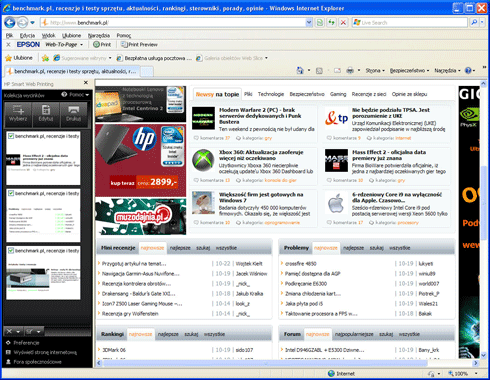Open the Ulubione menu in menu bar
Viewport: 490px width, 380px height.
pos(71,35)
